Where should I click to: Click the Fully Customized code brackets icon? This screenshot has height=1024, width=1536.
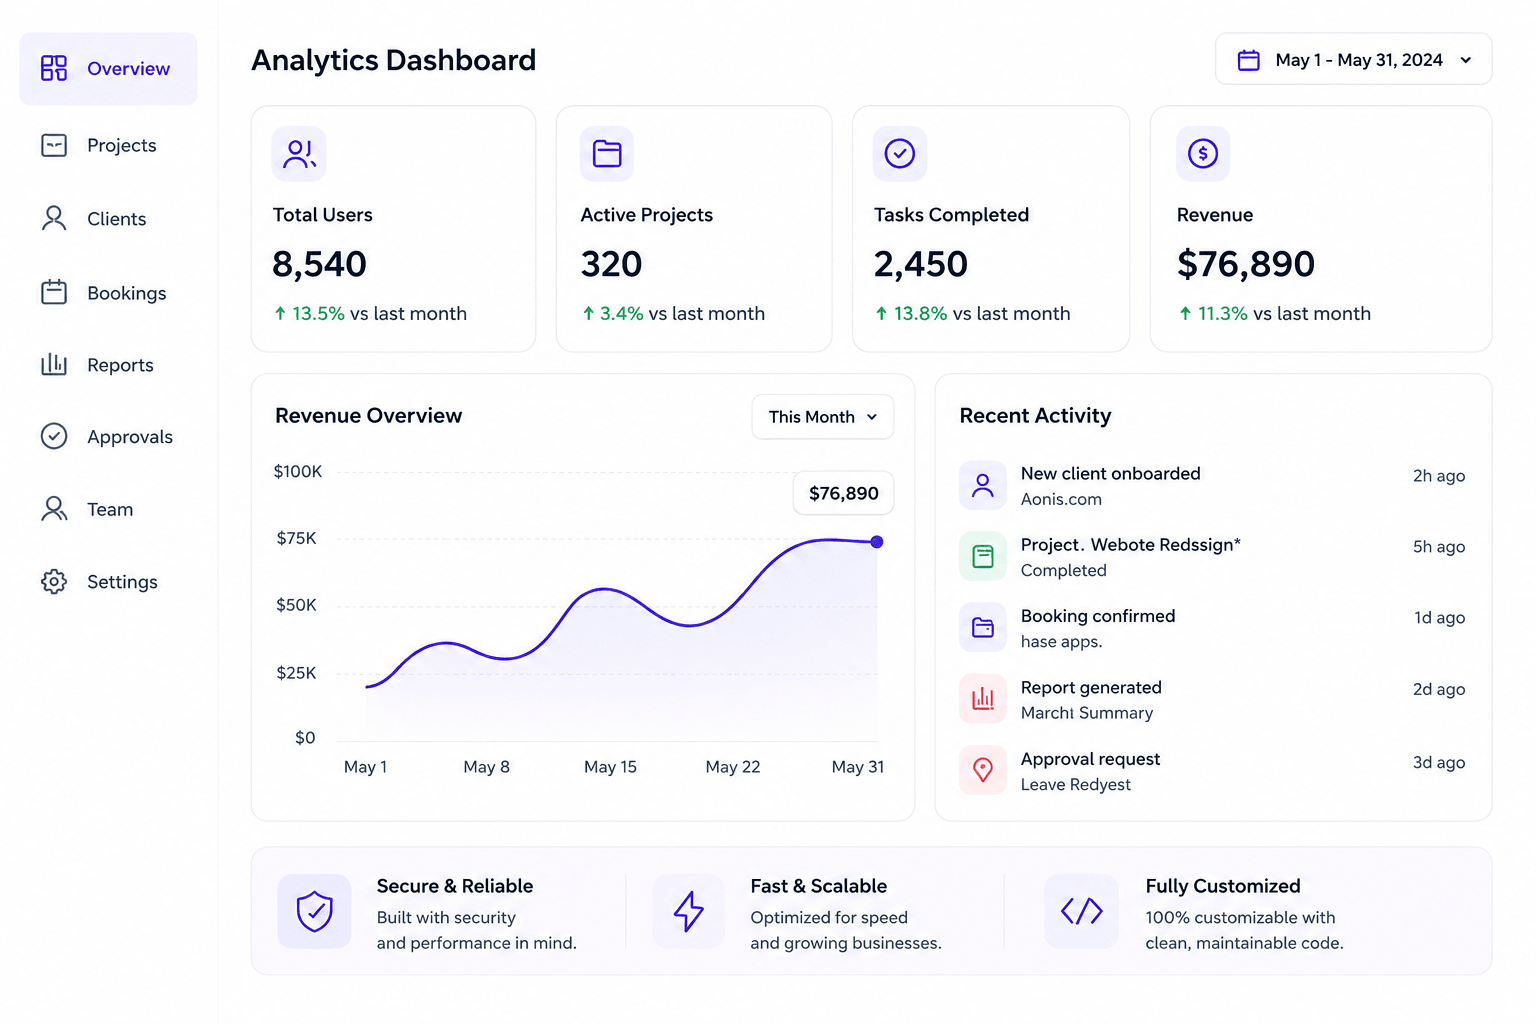tap(1081, 911)
